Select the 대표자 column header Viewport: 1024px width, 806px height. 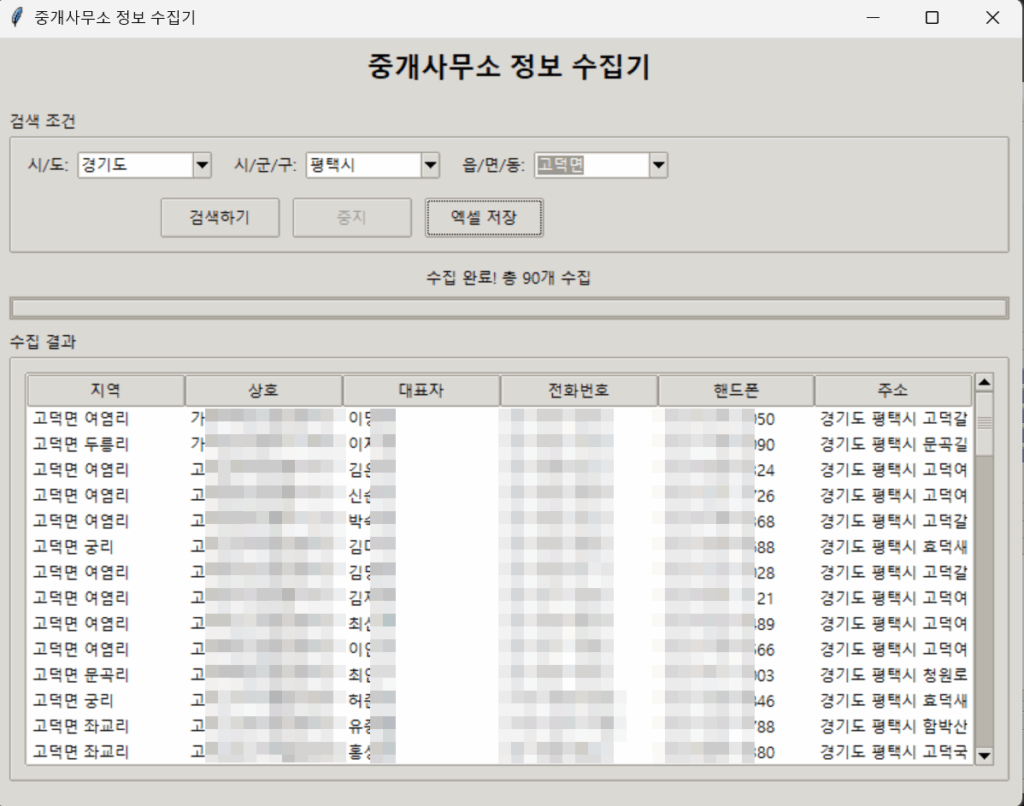421,390
